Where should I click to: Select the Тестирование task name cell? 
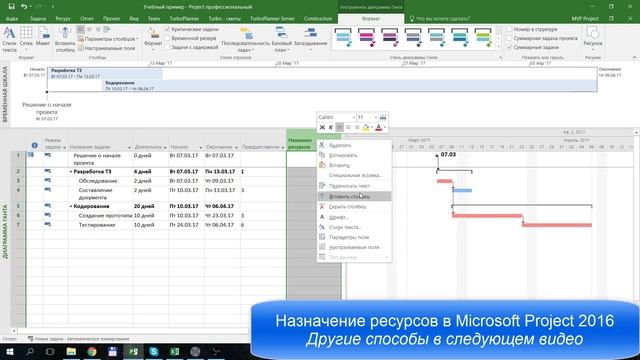click(x=100, y=225)
